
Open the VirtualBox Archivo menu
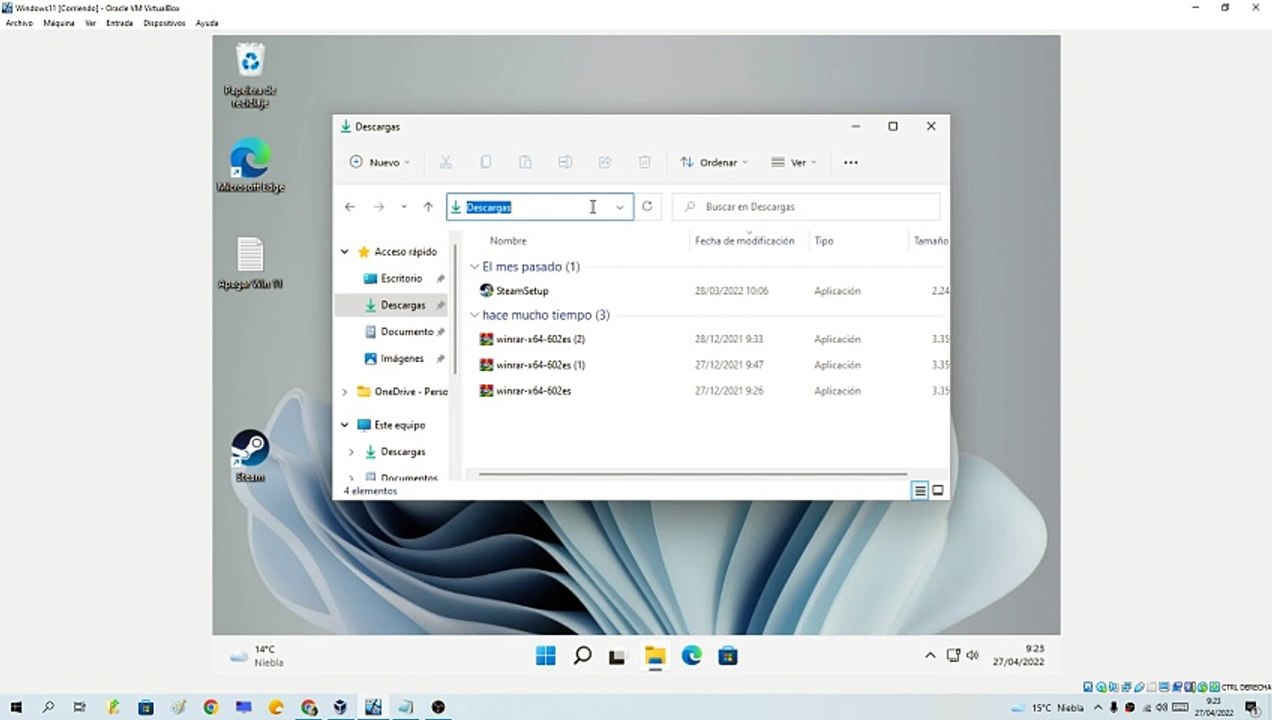pos(19,22)
